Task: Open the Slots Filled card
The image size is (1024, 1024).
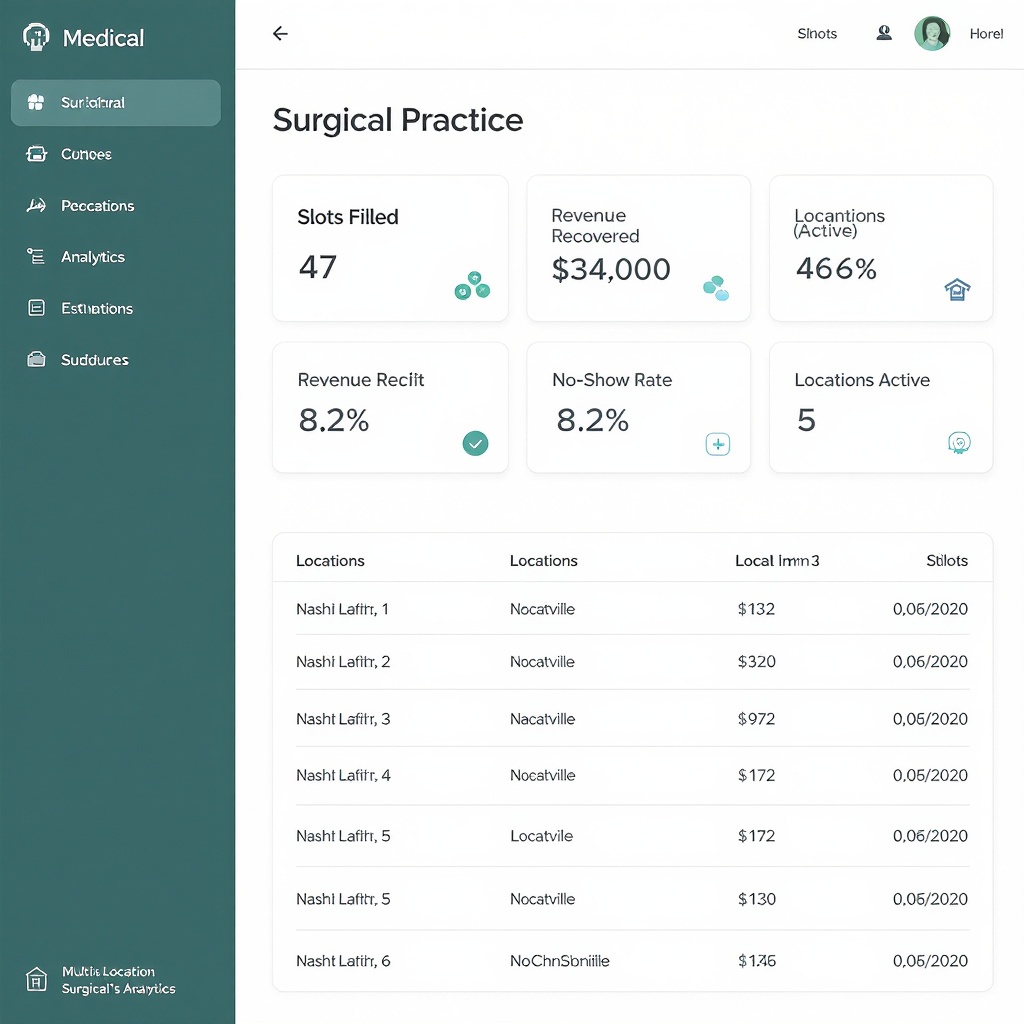Action: 390,248
